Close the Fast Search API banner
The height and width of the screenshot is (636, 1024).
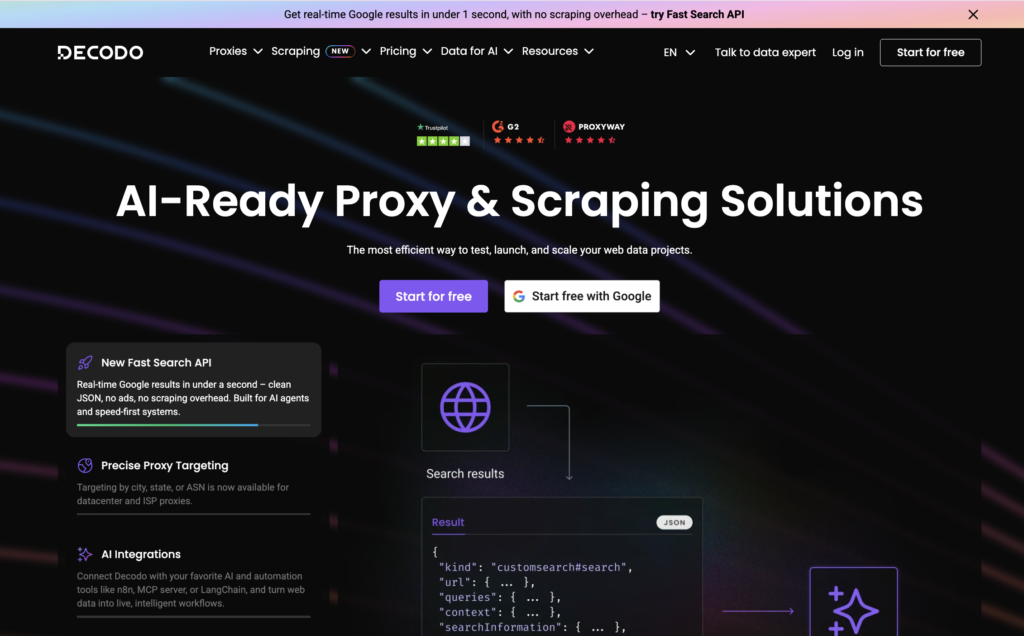tap(972, 14)
